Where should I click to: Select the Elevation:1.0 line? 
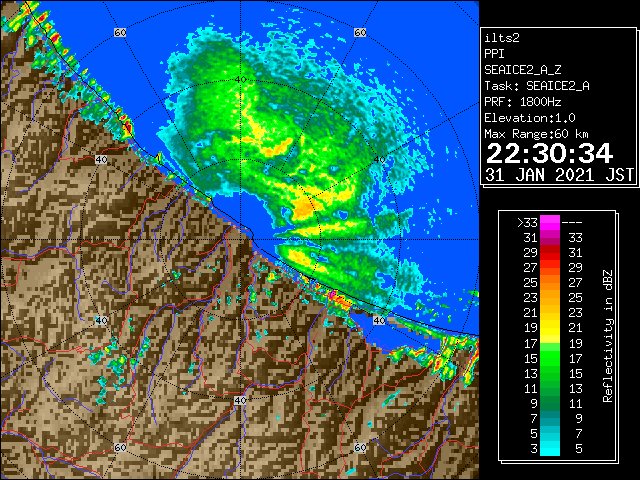(530, 118)
